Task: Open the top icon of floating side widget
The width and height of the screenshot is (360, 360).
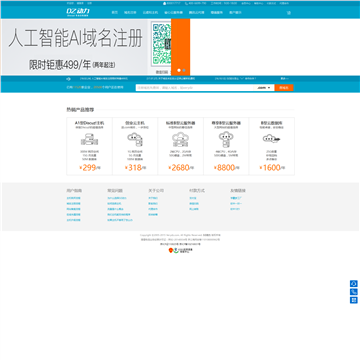Action: [x=354, y=284]
